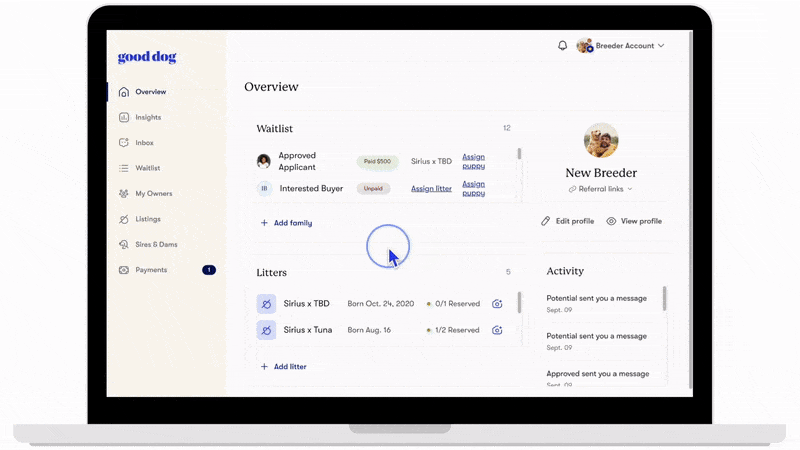The height and width of the screenshot is (450, 800).
Task: Click the New Breeder profile photo
Action: 601,140
